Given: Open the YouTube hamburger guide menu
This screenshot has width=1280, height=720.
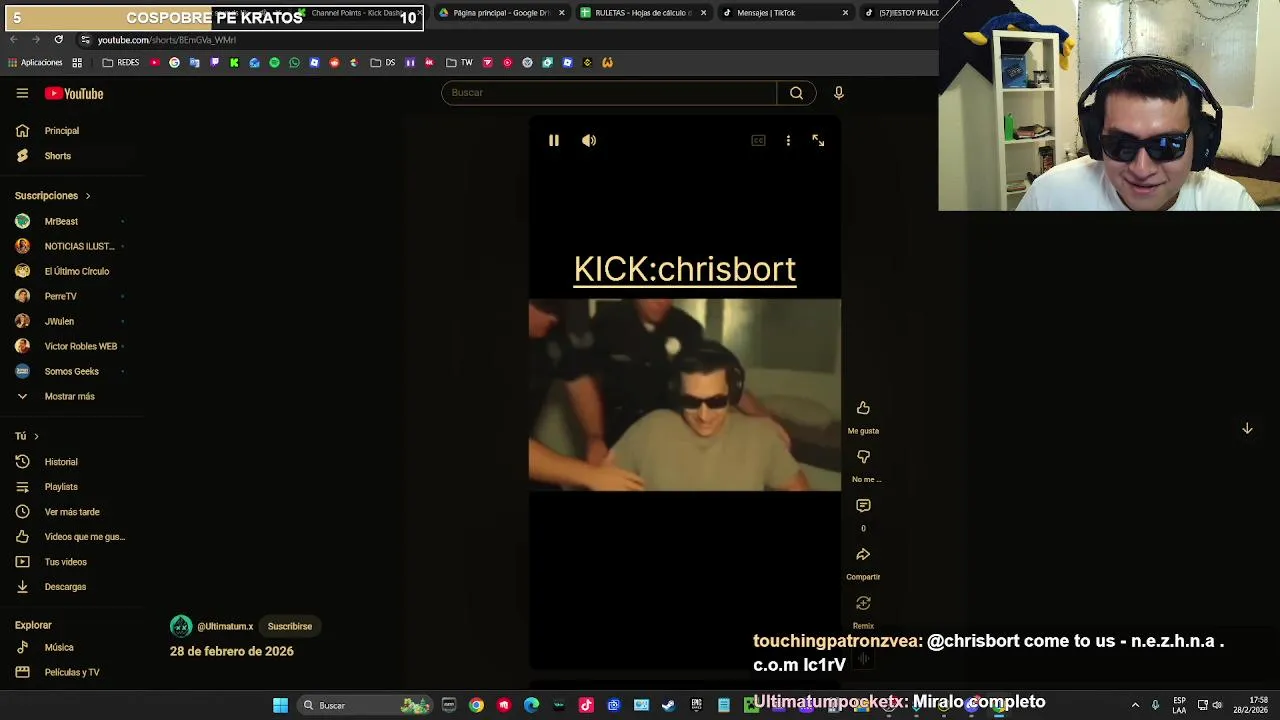Looking at the screenshot, I should (x=22, y=93).
